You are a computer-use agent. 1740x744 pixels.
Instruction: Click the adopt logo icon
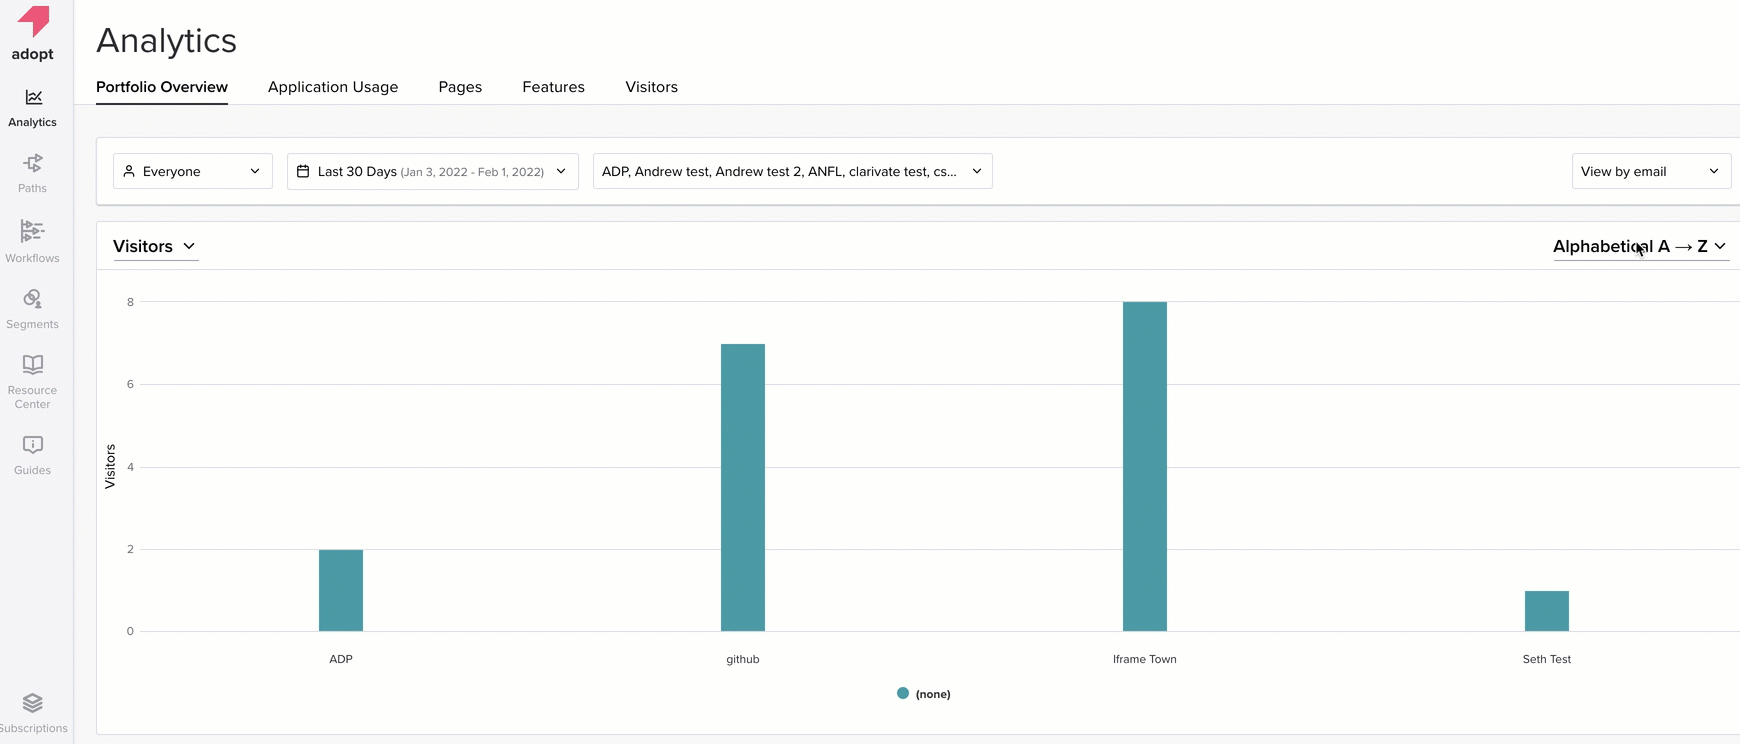(34, 21)
